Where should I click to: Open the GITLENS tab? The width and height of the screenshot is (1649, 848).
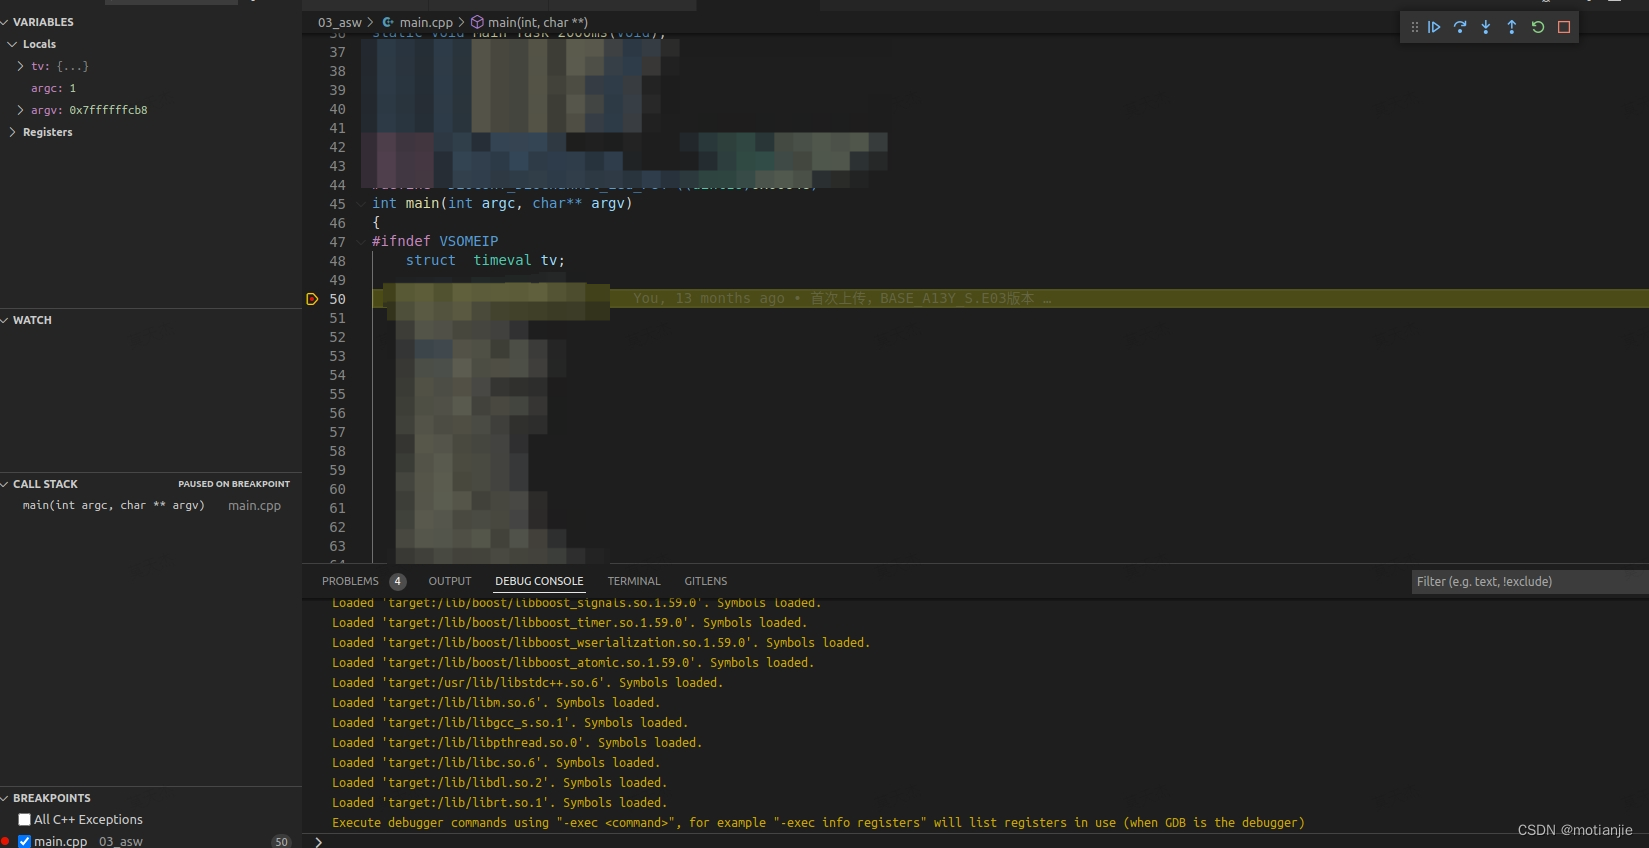pyautogui.click(x=706, y=581)
